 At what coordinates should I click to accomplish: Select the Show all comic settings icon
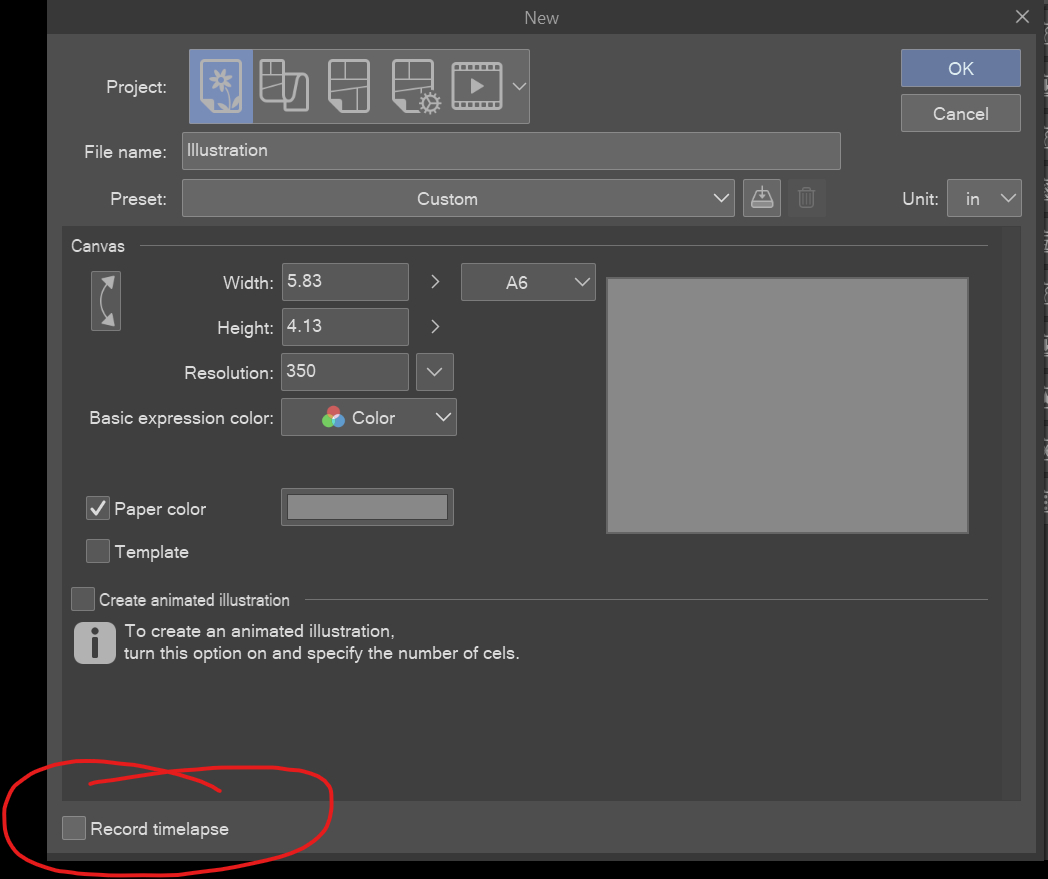tap(415, 87)
